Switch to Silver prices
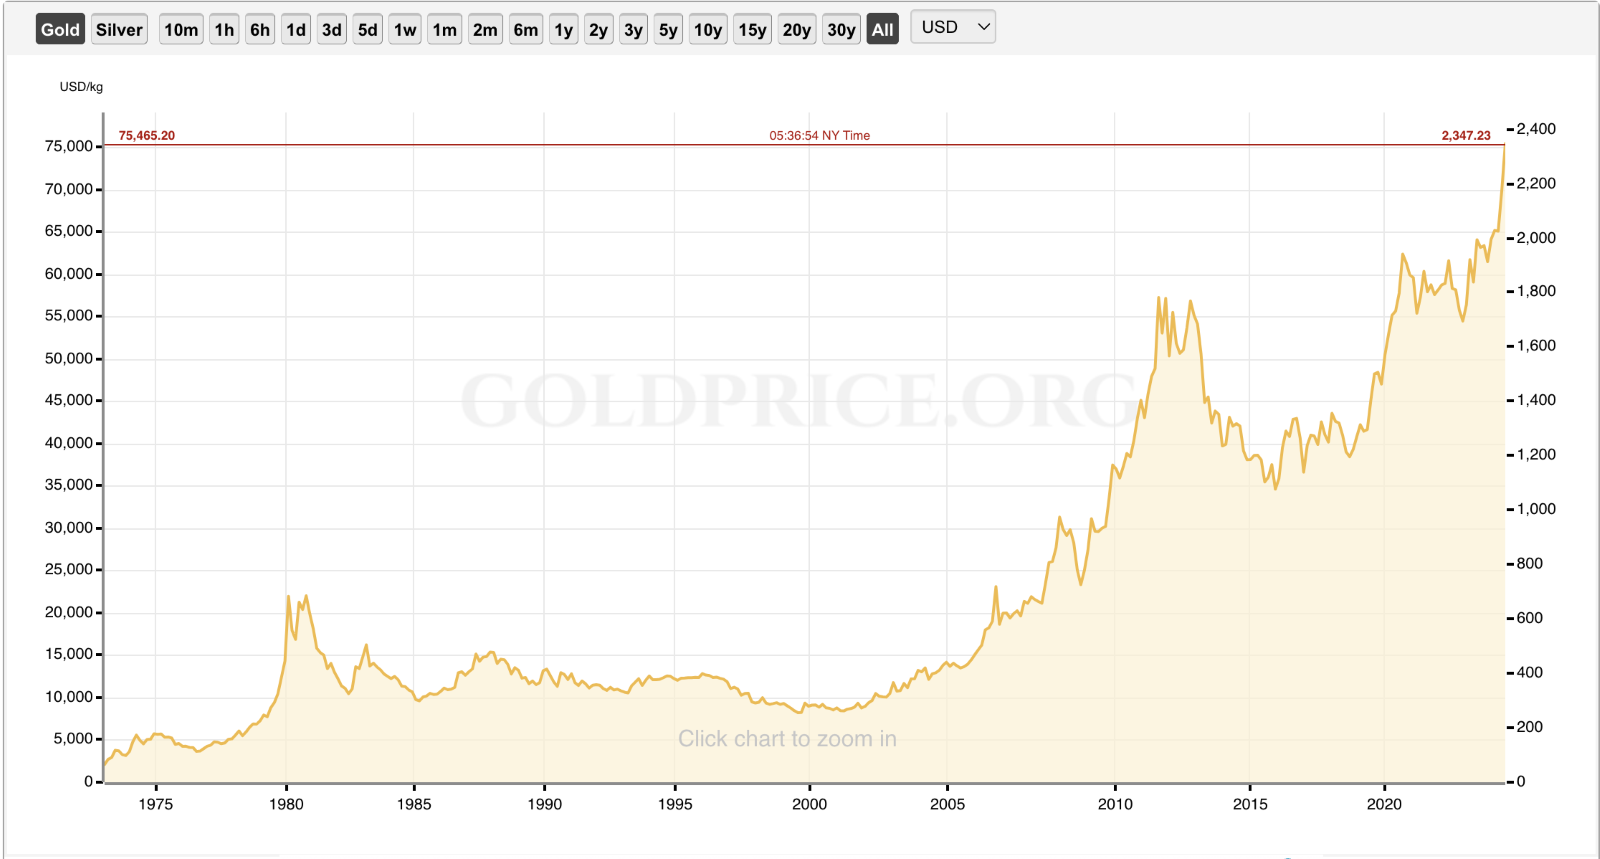 click(x=119, y=29)
